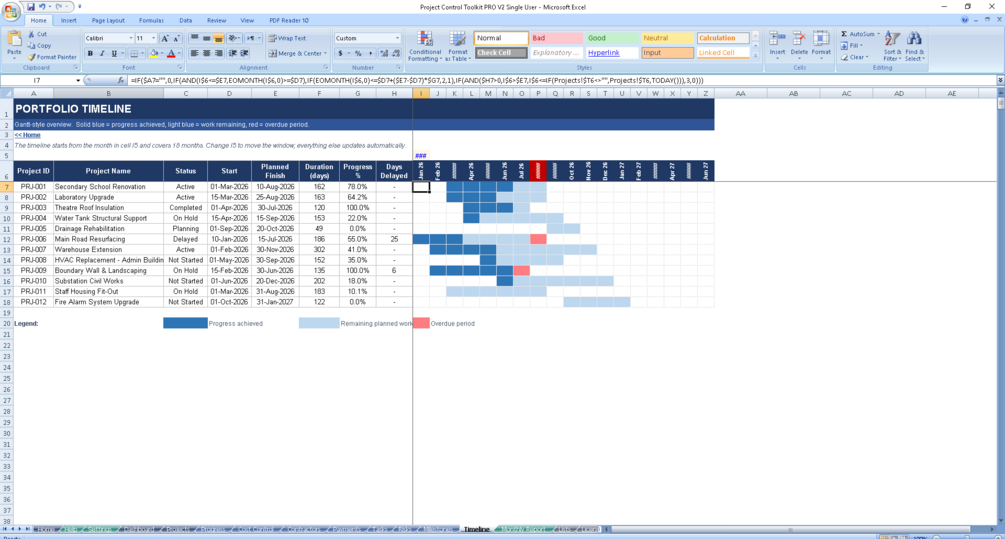
Task: Open Excel Help
Action: tap(965, 20)
